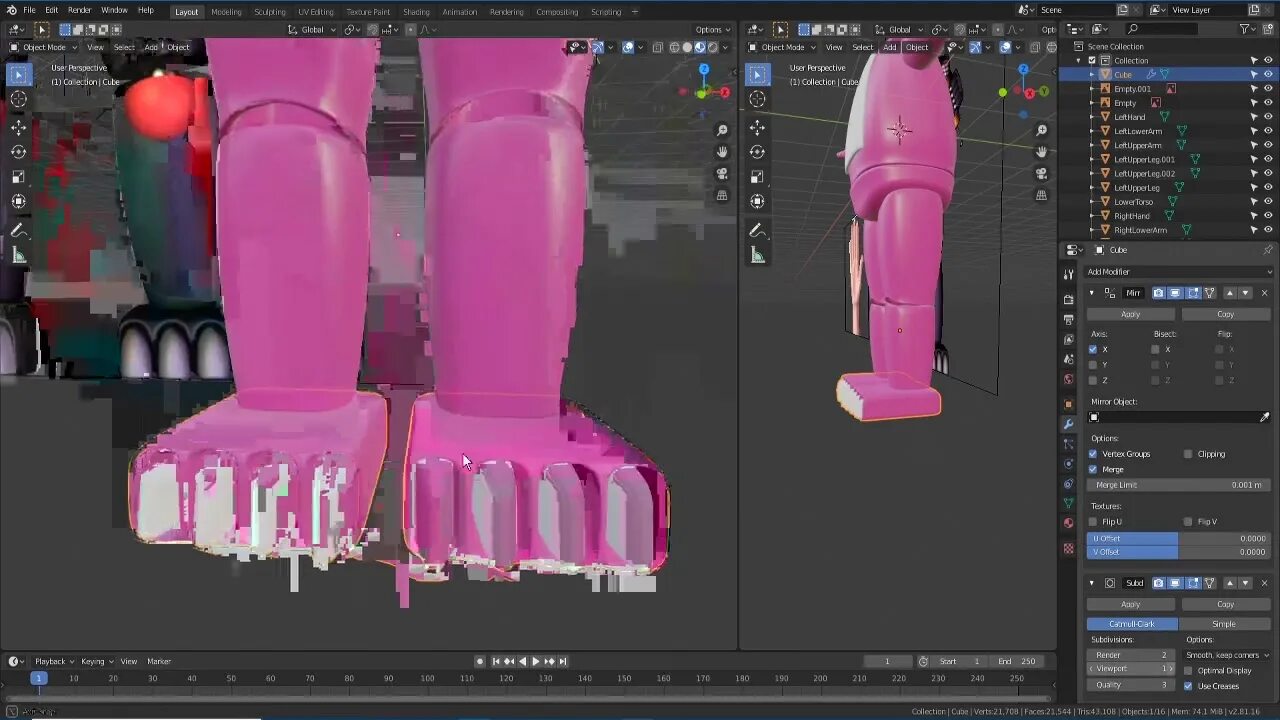
Task: Click the Mirror Object eyedropper icon
Action: click(1265, 417)
